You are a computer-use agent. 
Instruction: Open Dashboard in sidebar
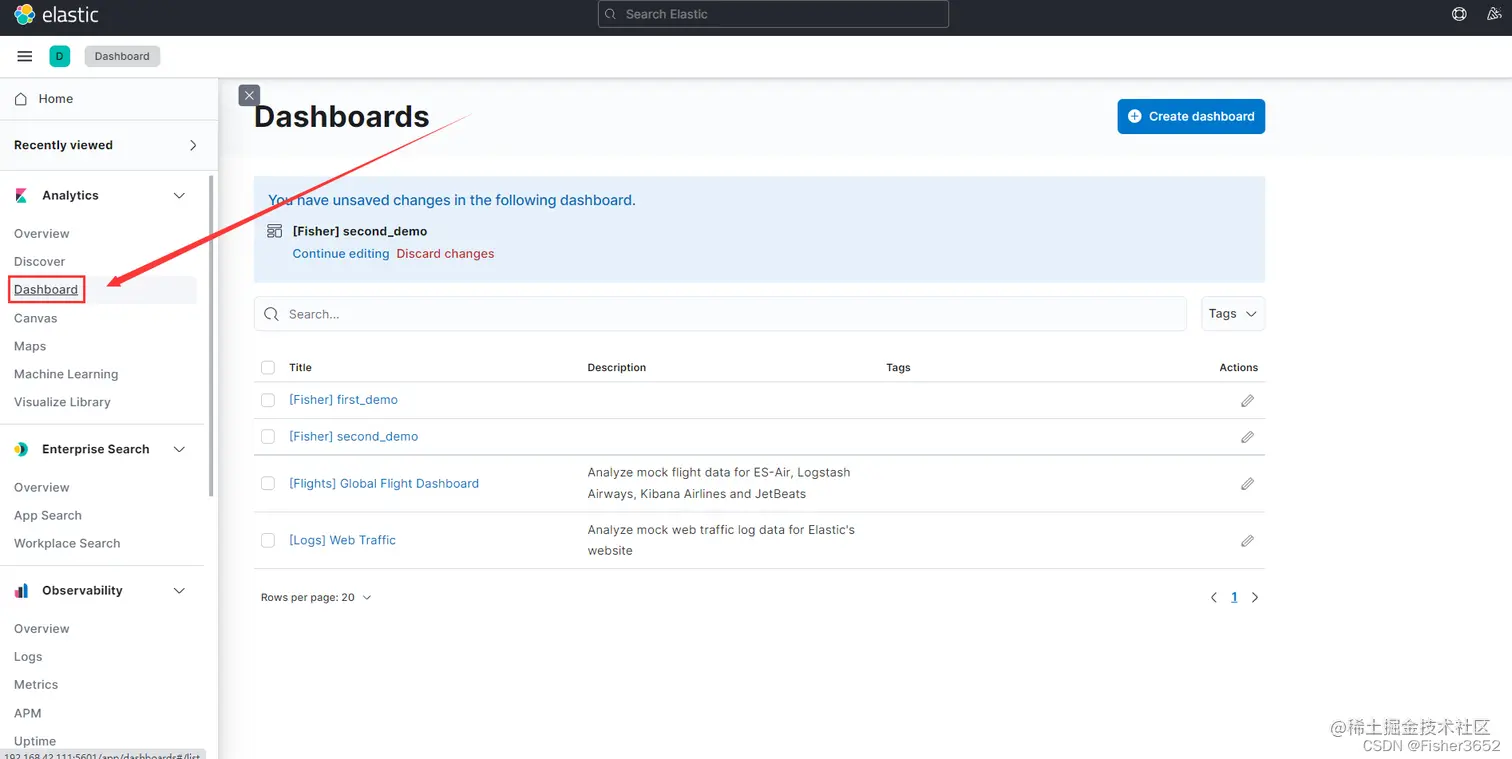[x=46, y=290]
